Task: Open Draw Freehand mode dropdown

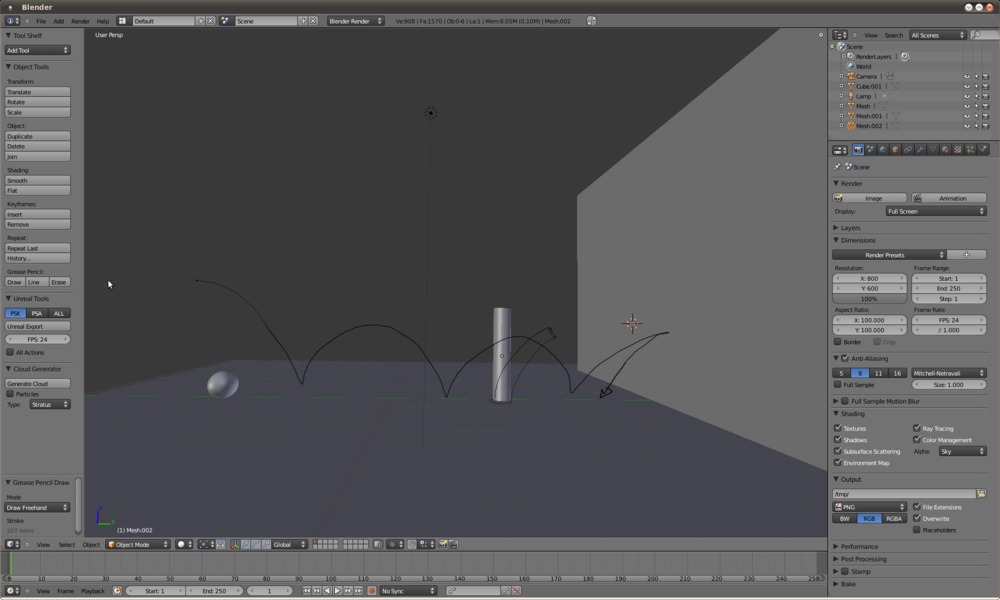Action: pos(38,508)
